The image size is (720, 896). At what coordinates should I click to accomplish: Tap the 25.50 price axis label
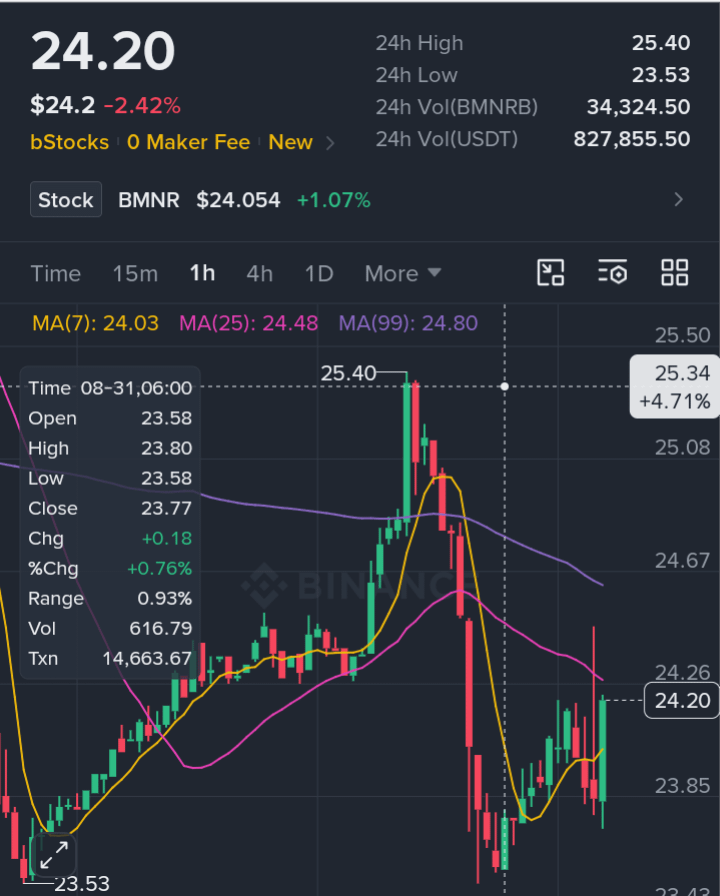pyautogui.click(x=682, y=335)
